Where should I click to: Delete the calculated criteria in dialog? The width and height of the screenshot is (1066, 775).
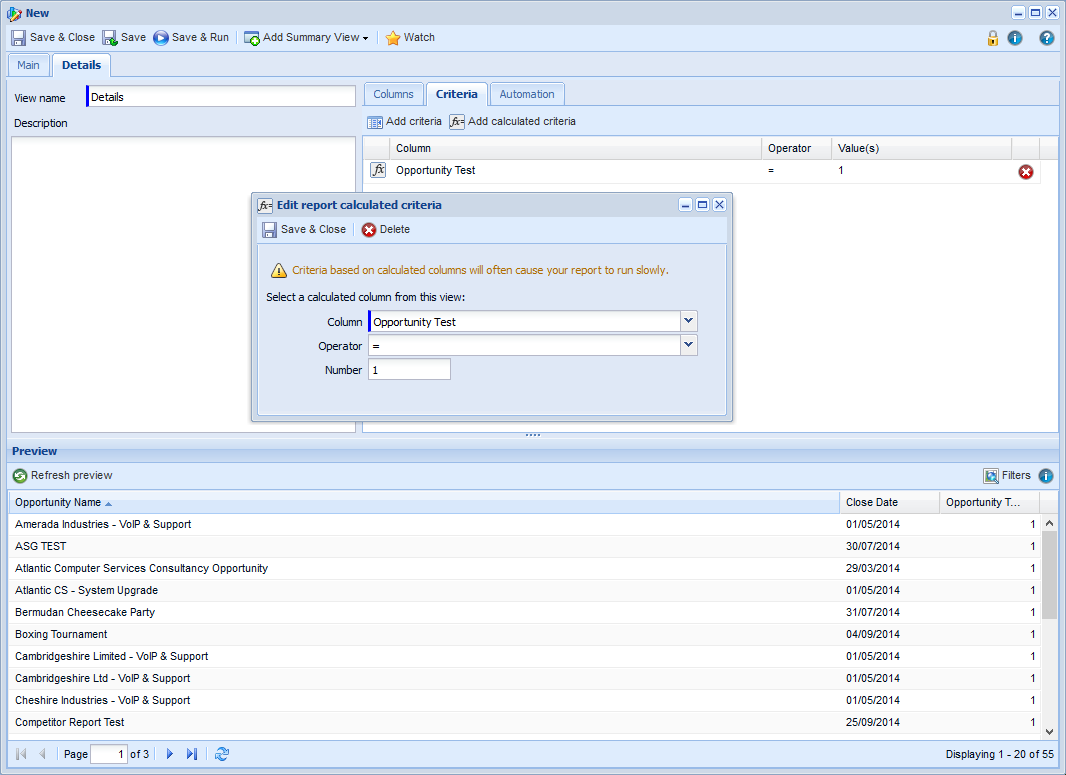pyautogui.click(x=386, y=230)
